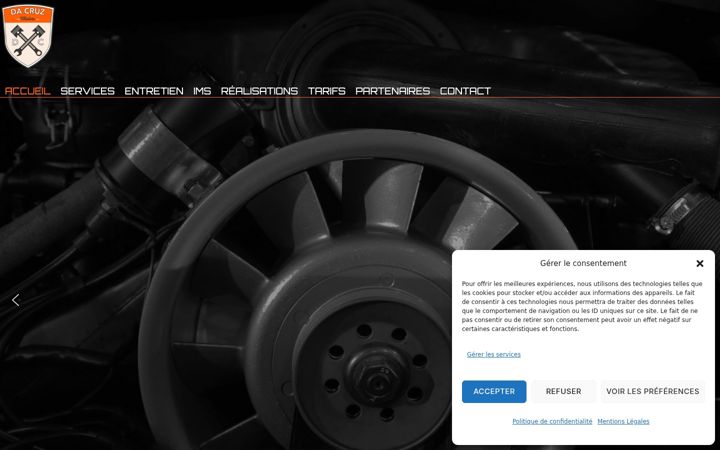Show the previous slide with left arrow

pos(16,300)
